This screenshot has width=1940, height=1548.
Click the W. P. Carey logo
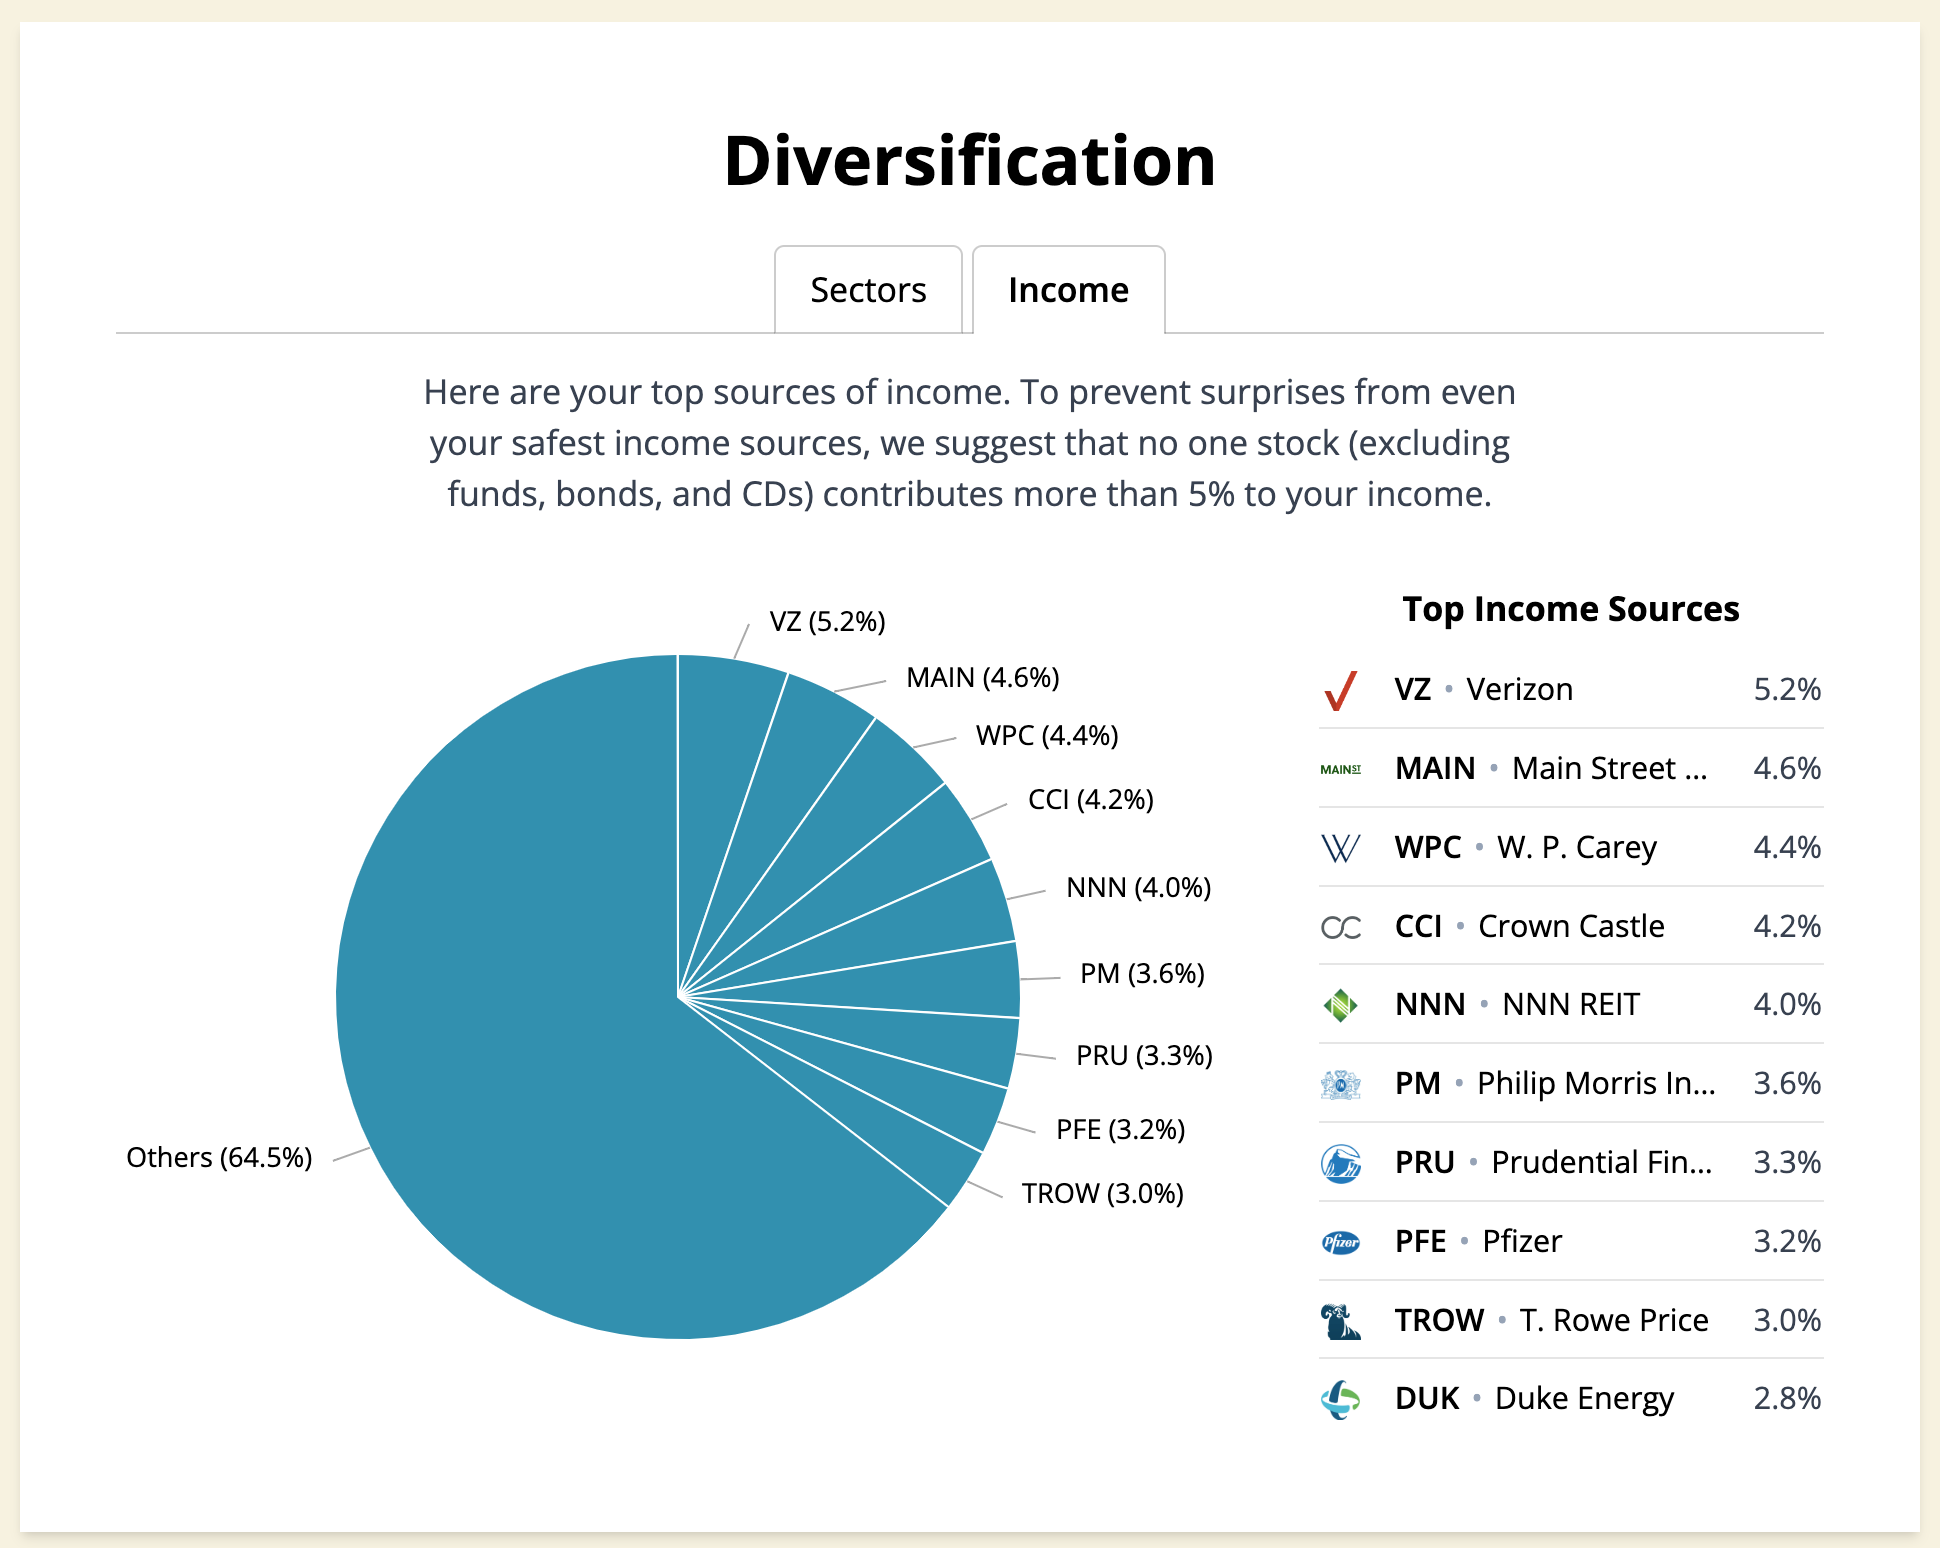tap(1340, 848)
